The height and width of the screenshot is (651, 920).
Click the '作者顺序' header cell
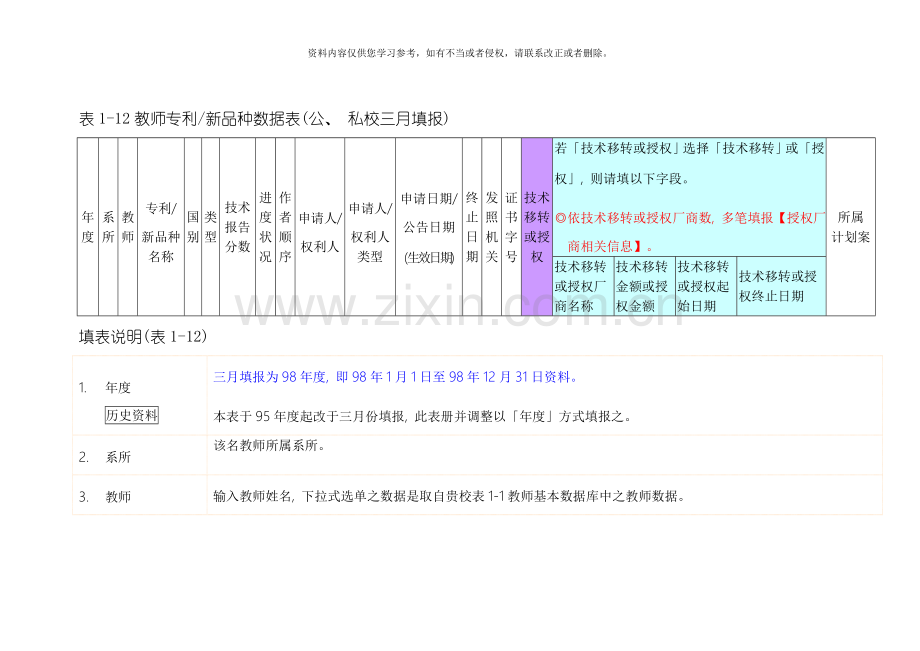pos(285,227)
